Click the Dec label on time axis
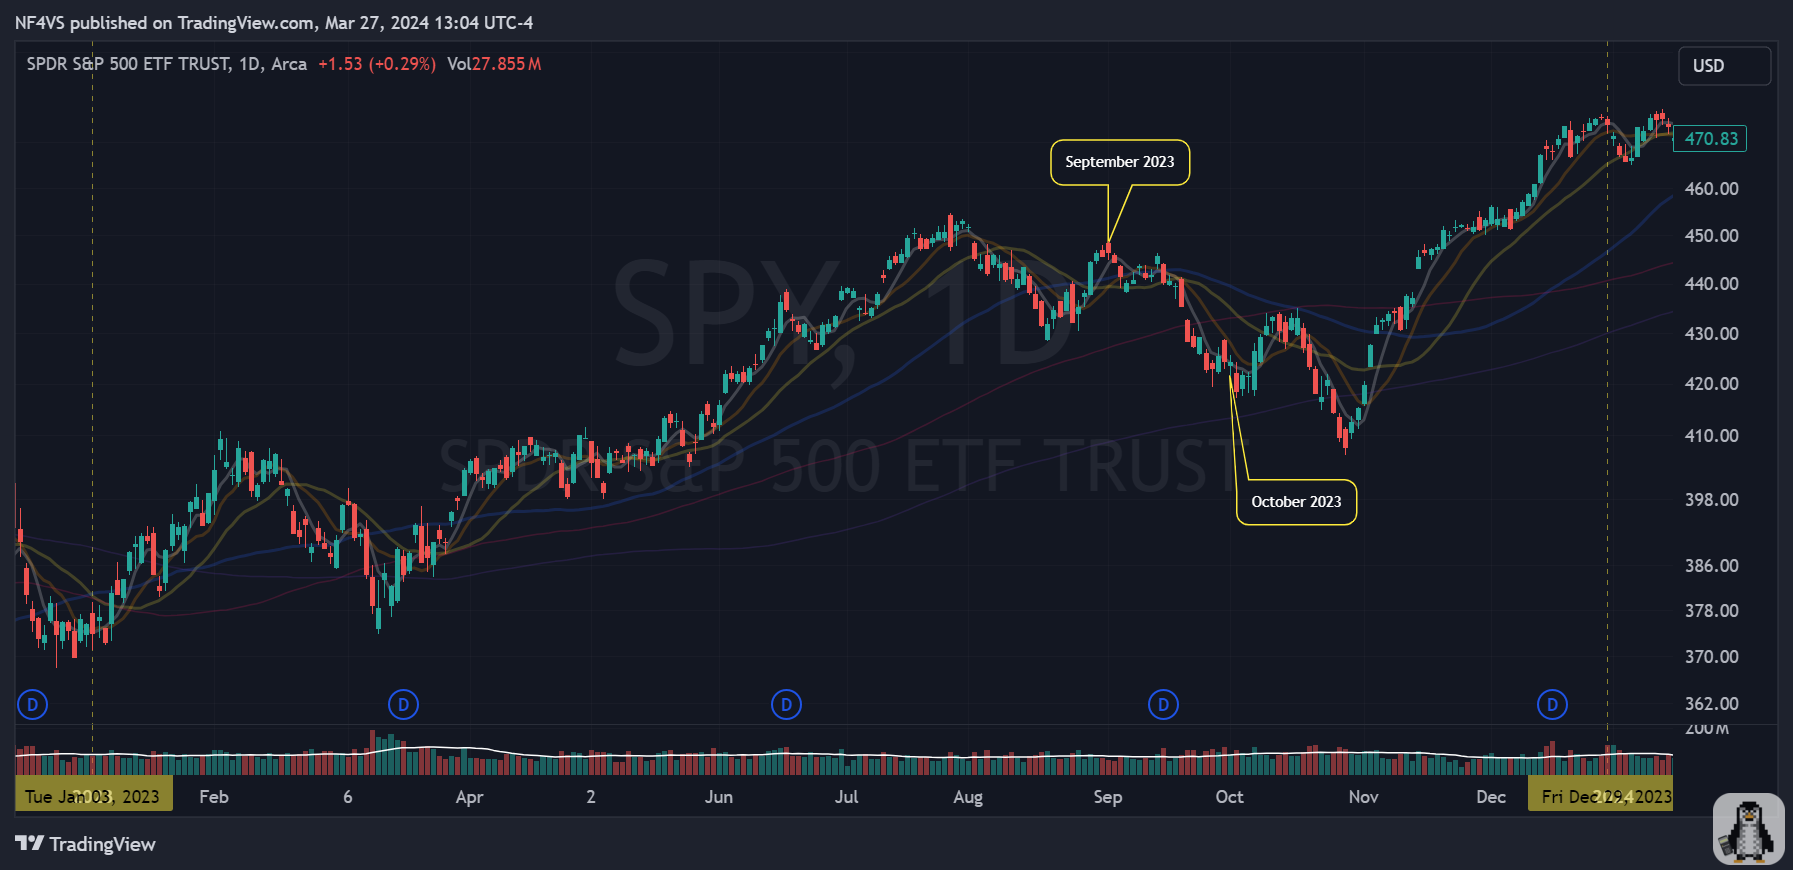 tap(1491, 797)
